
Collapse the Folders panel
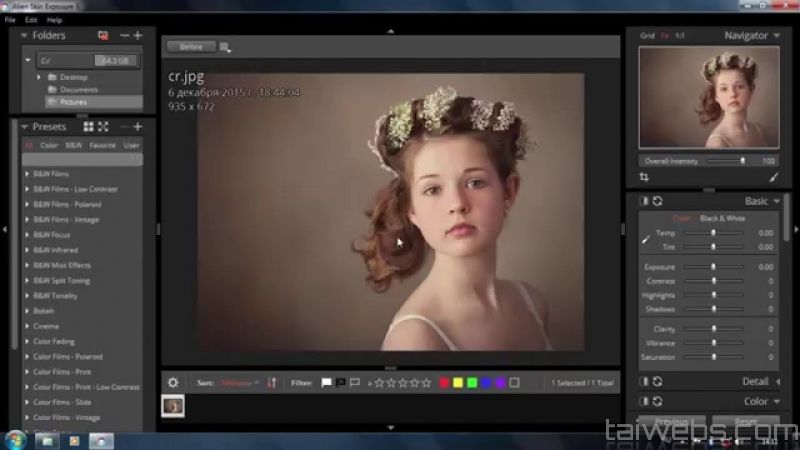click(x=24, y=36)
